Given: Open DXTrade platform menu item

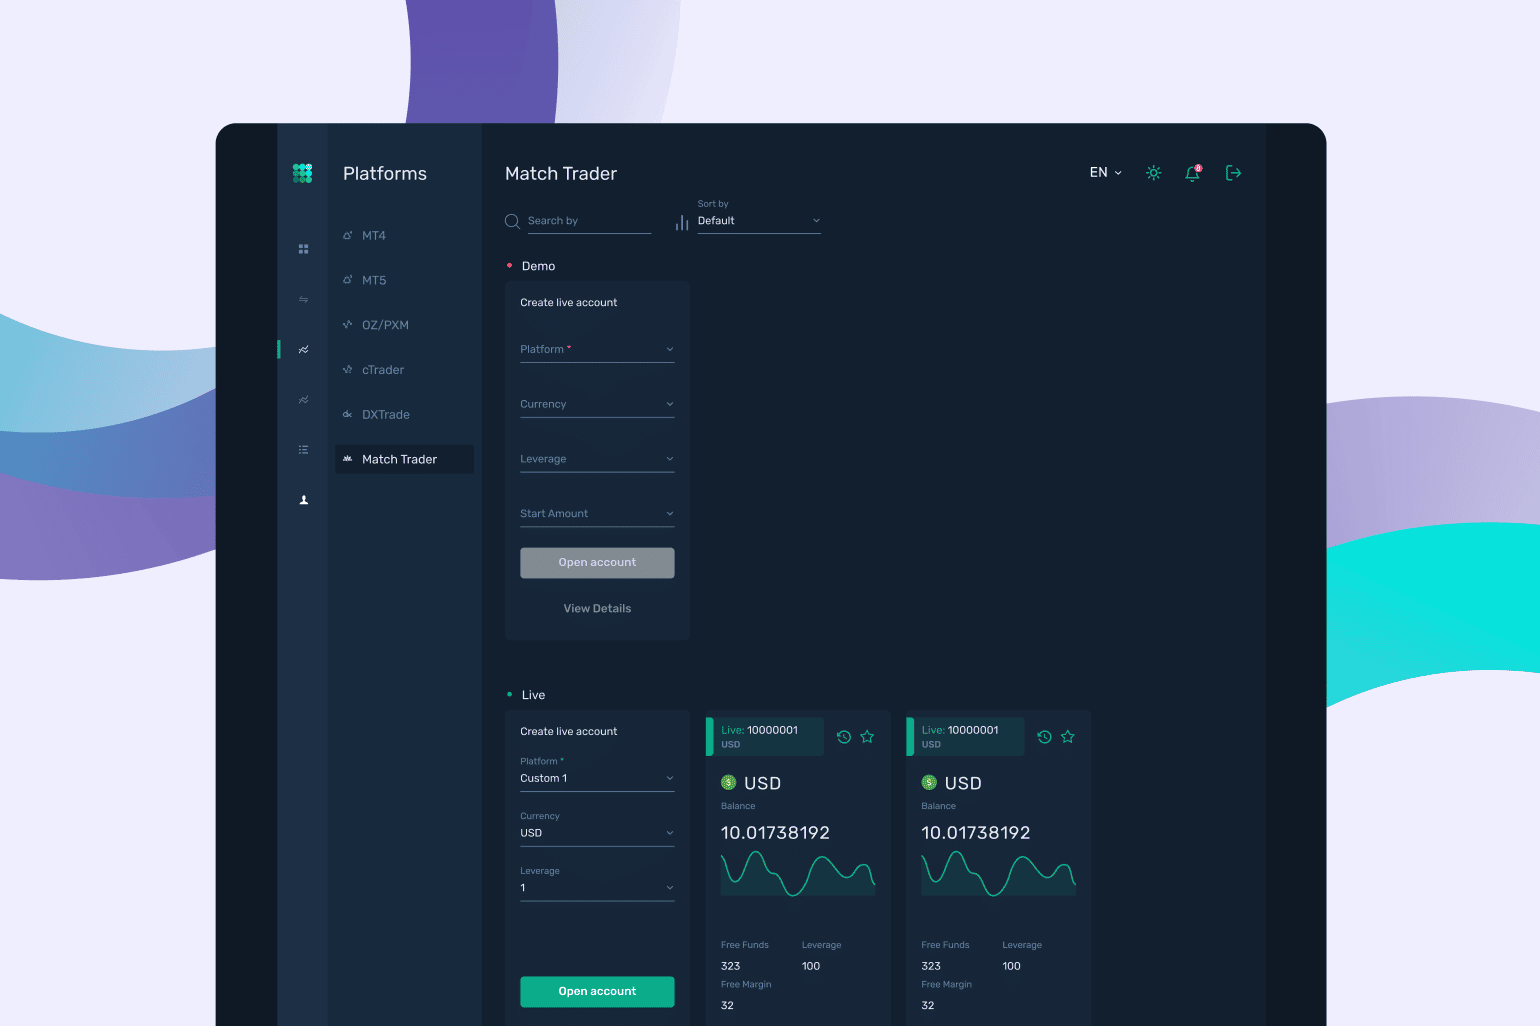Looking at the screenshot, I should [404, 414].
